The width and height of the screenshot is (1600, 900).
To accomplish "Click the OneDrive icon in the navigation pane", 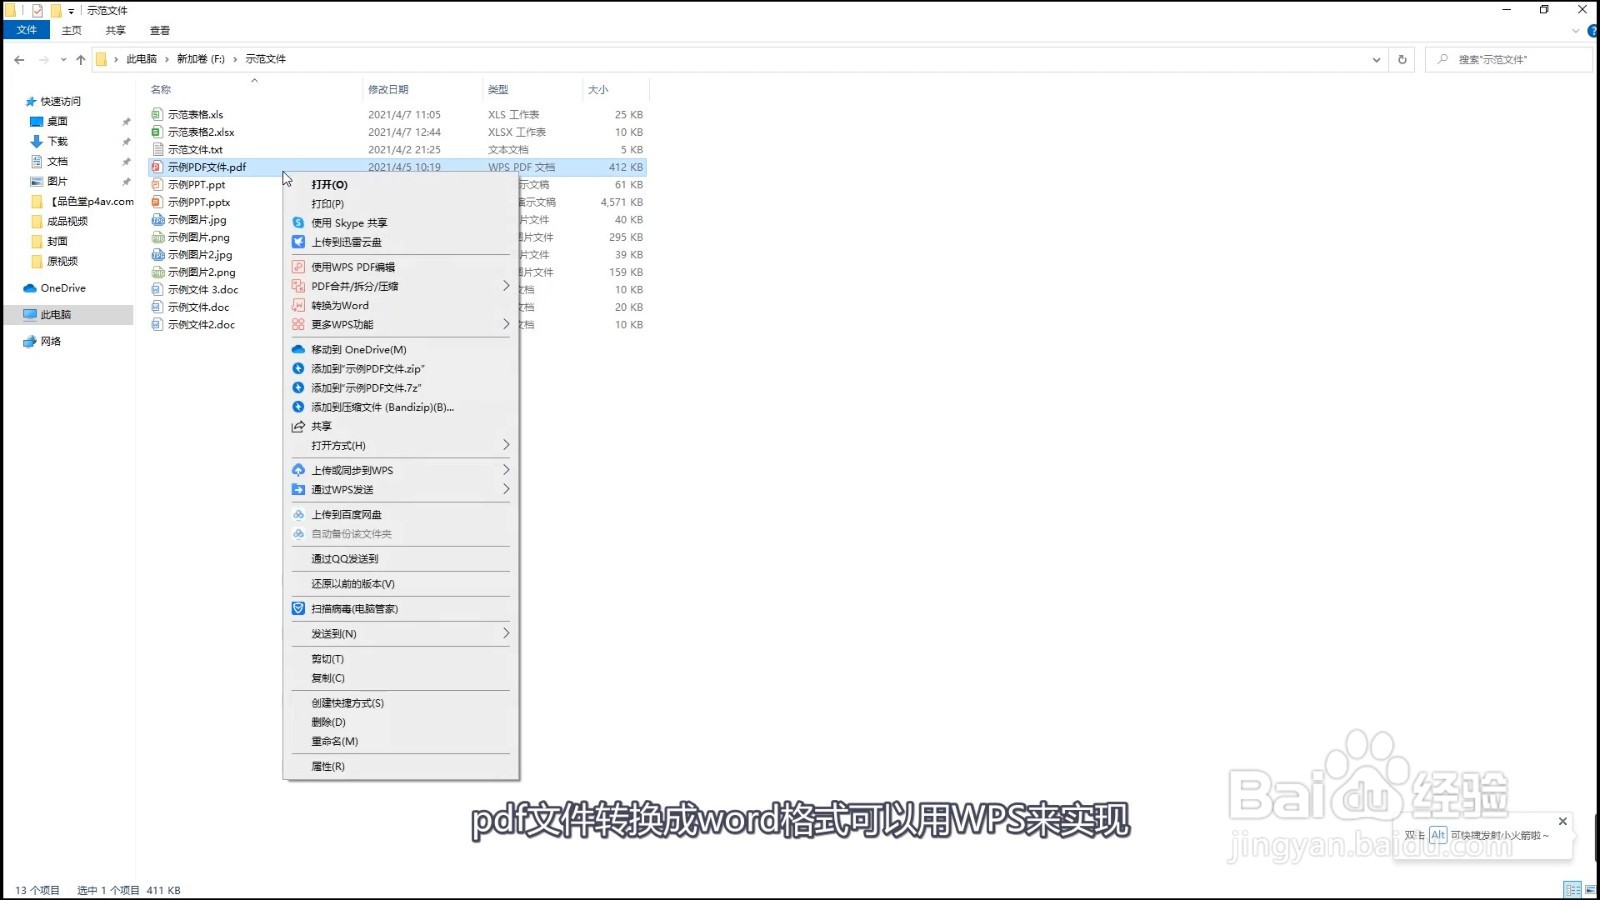I will 30,288.
